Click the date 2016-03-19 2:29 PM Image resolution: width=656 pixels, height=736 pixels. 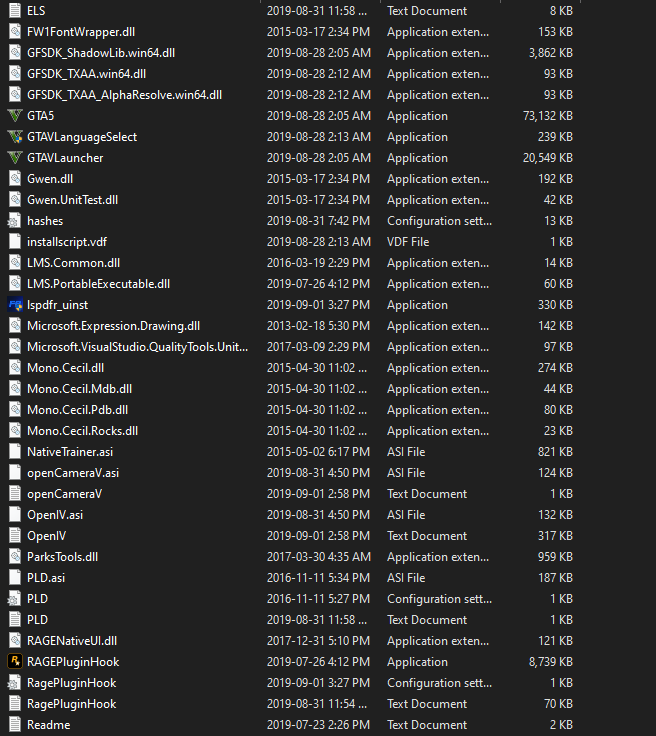[318, 263]
